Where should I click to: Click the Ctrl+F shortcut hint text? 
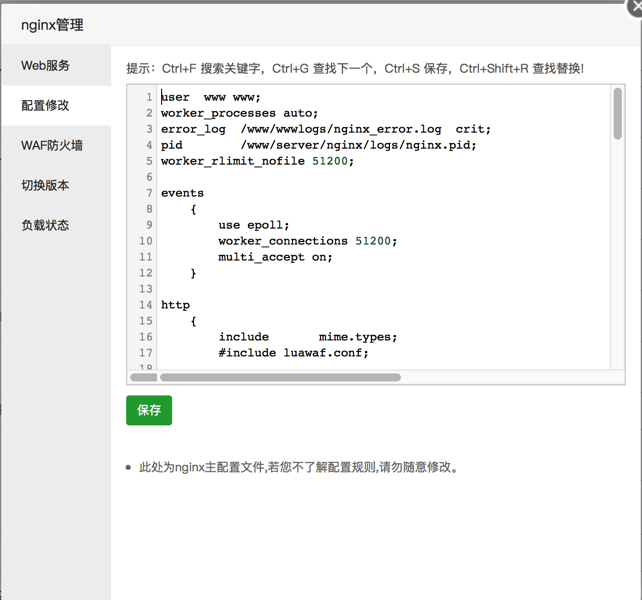pyautogui.click(x=211, y=68)
